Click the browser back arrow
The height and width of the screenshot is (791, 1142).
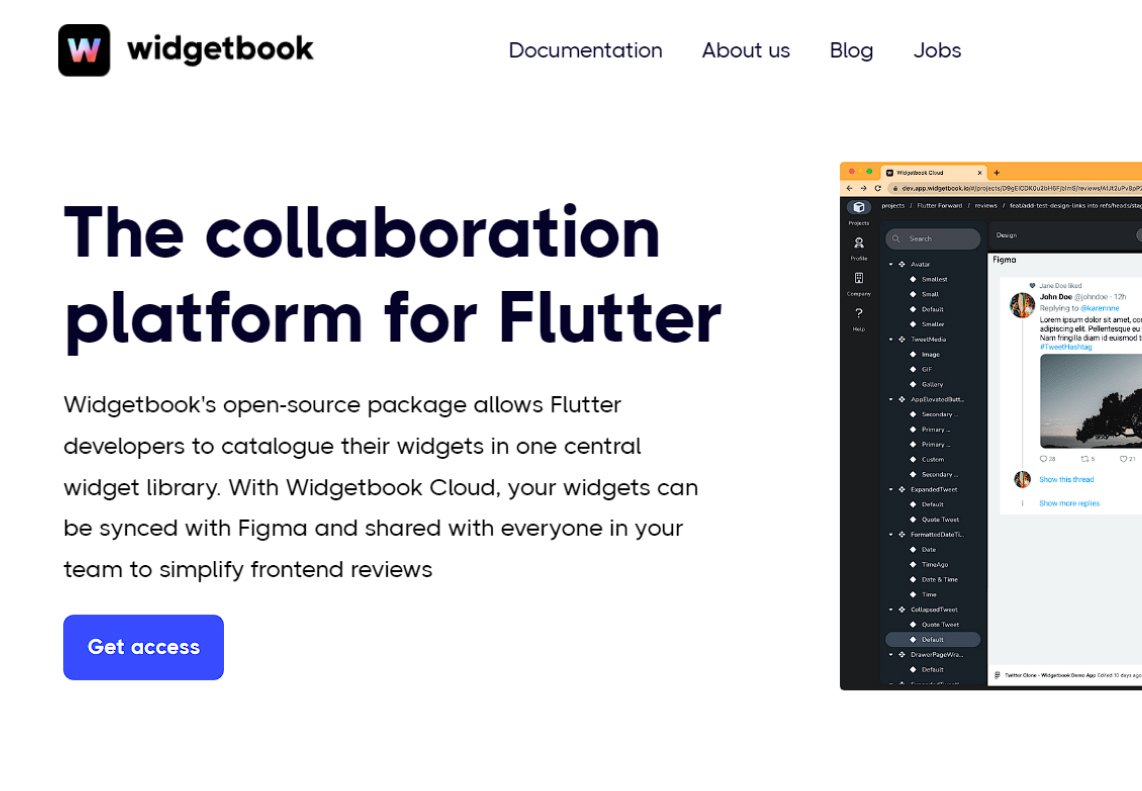[849, 188]
